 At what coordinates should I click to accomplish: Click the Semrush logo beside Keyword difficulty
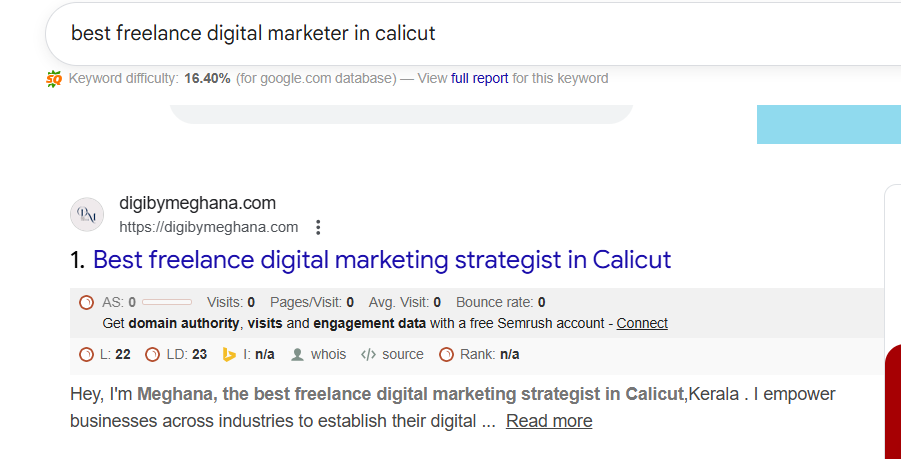click(x=54, y=79)
